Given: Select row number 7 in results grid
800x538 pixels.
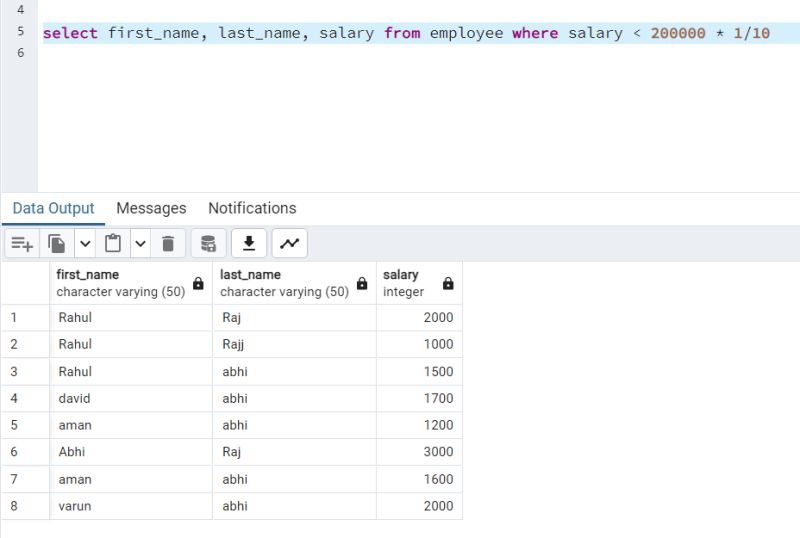Looking at the screenshot, I should tap(25, 479).
